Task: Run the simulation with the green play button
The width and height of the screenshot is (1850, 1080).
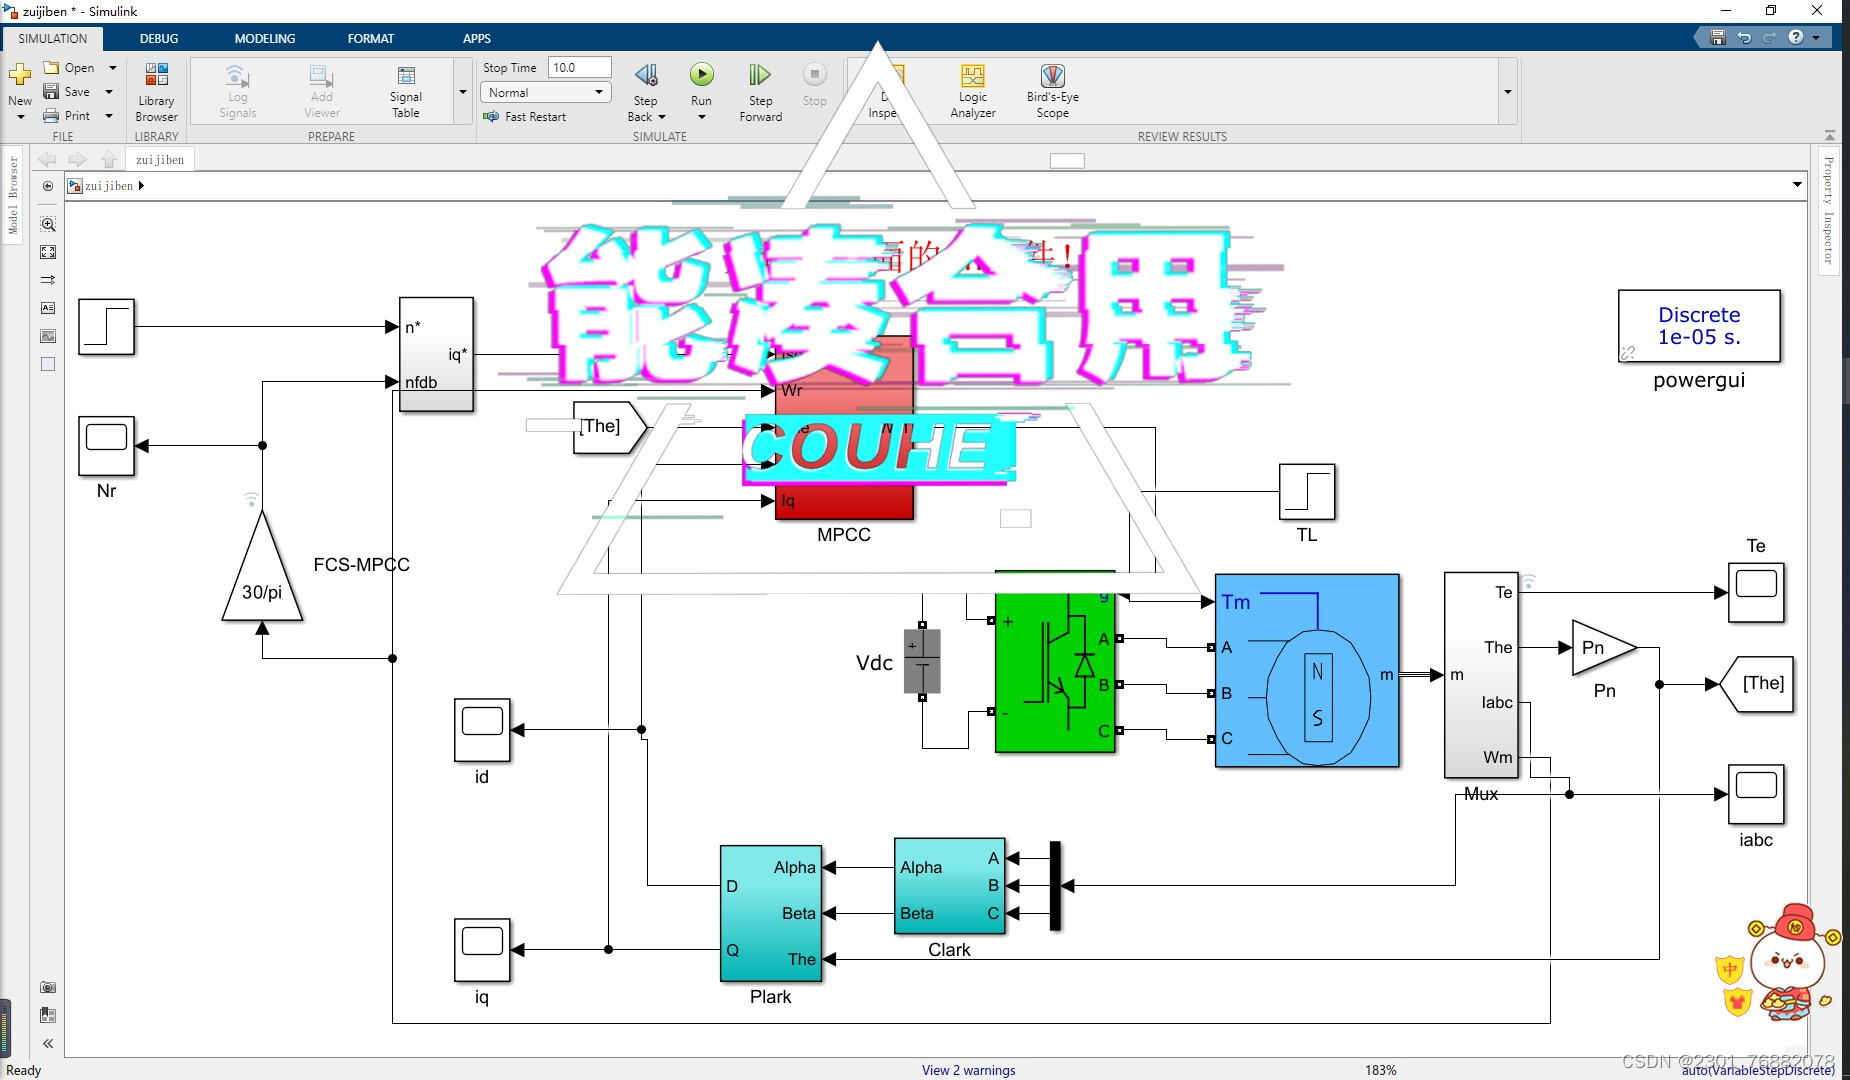Action: point(702,75)
